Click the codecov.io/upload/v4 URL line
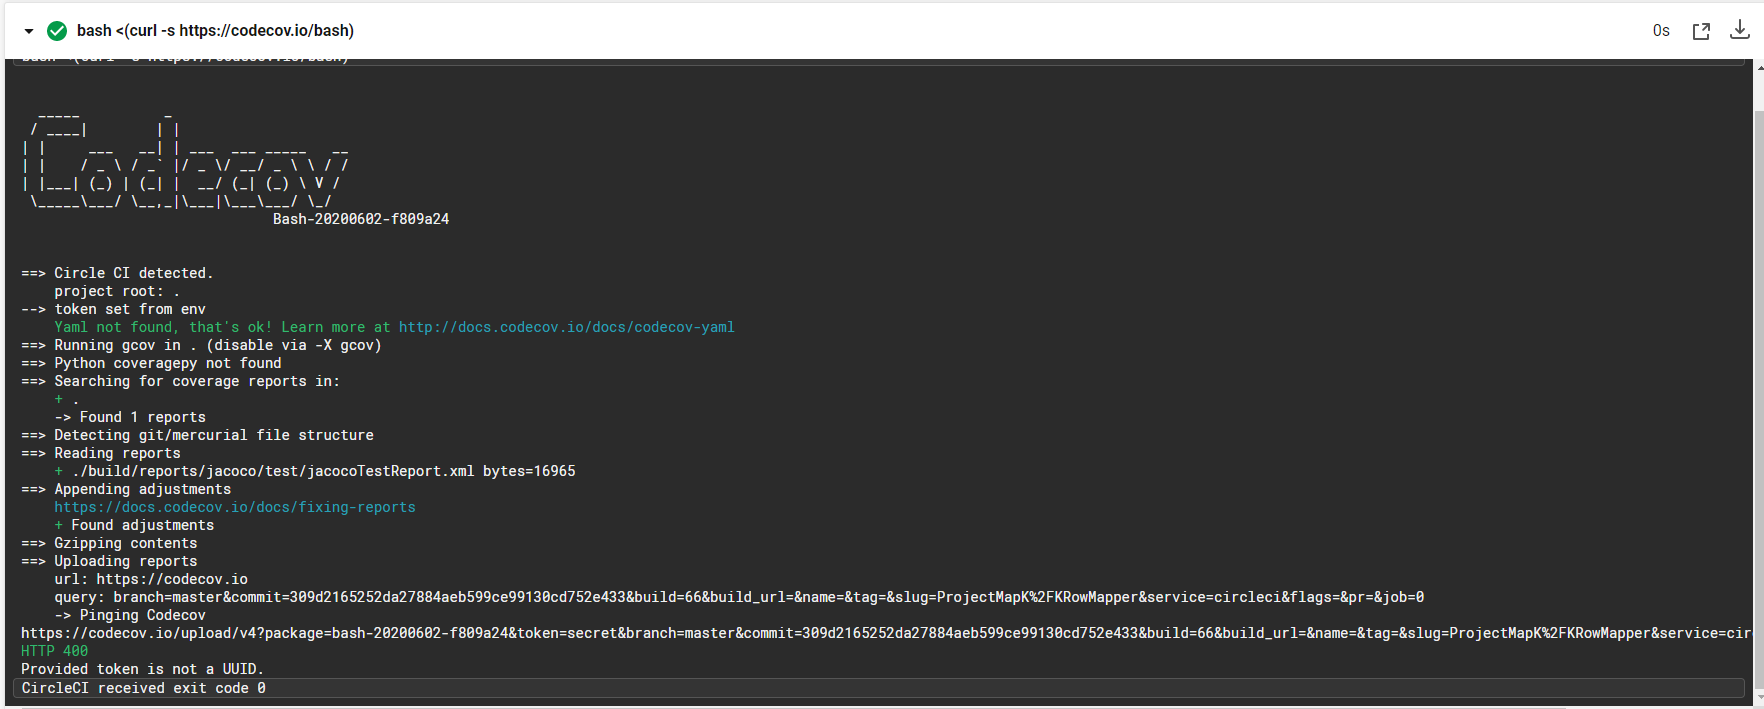This screenshot has width=1764, height=709. pyautogui.click(x=886, y=633)
